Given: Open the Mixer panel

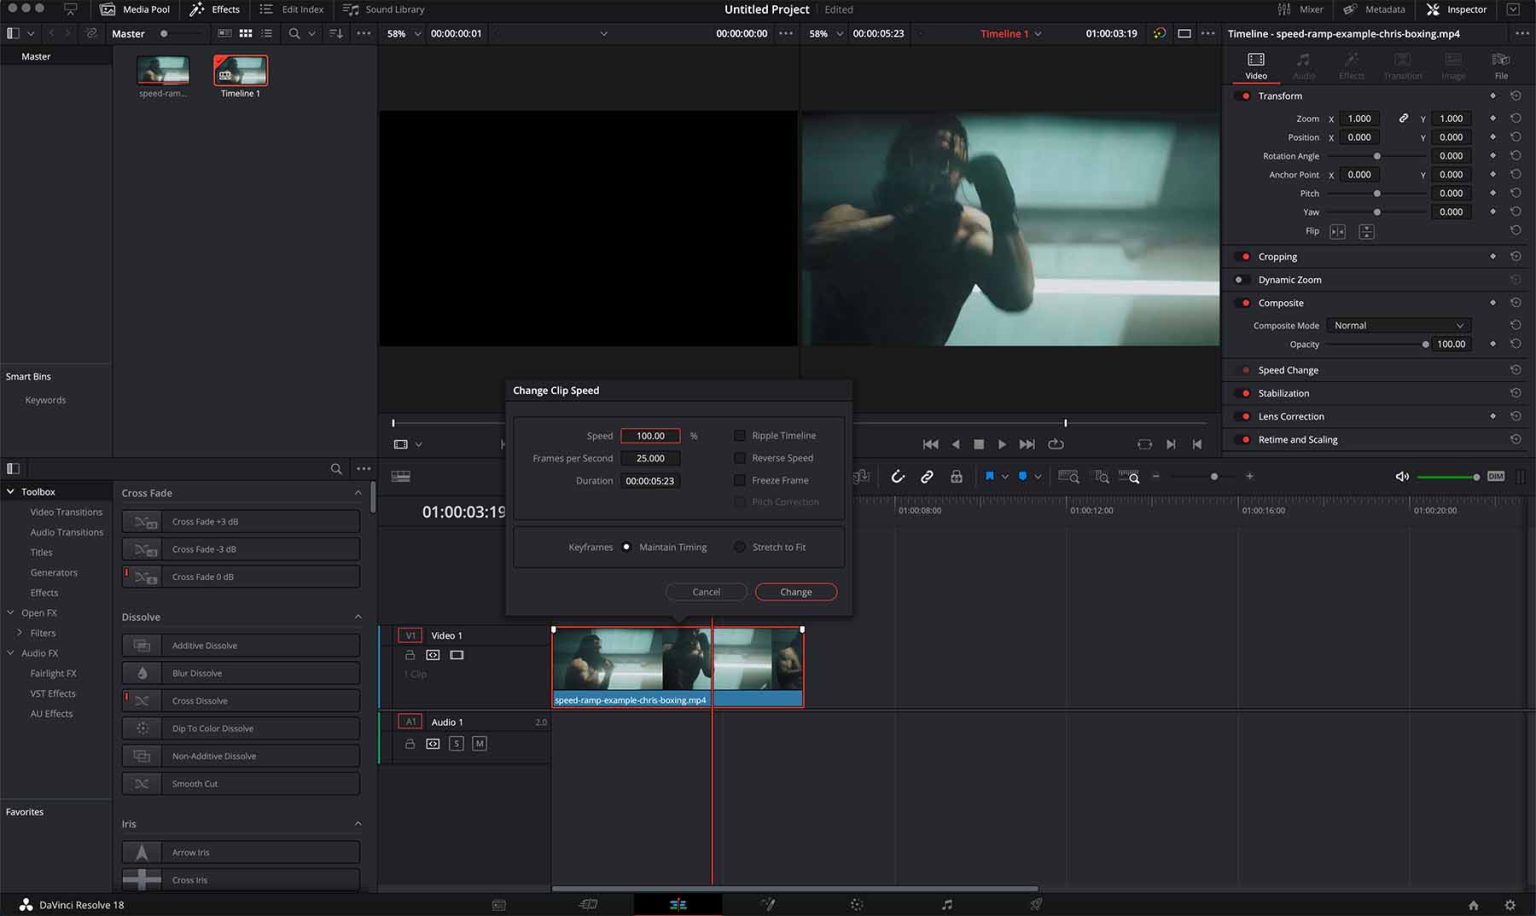Looking at the screenshot, I should pyautogui.click(x=1302, y=9).
